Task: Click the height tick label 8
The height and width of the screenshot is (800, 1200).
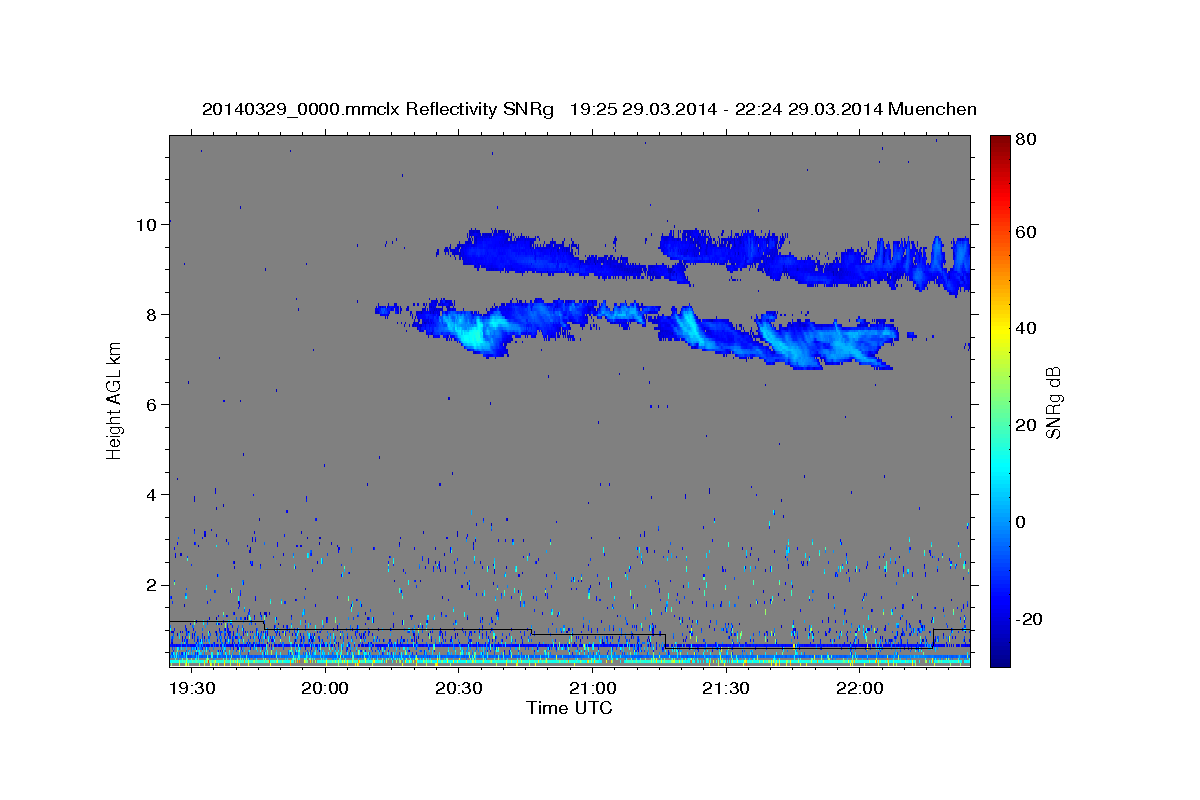Action: pos(153,315)
